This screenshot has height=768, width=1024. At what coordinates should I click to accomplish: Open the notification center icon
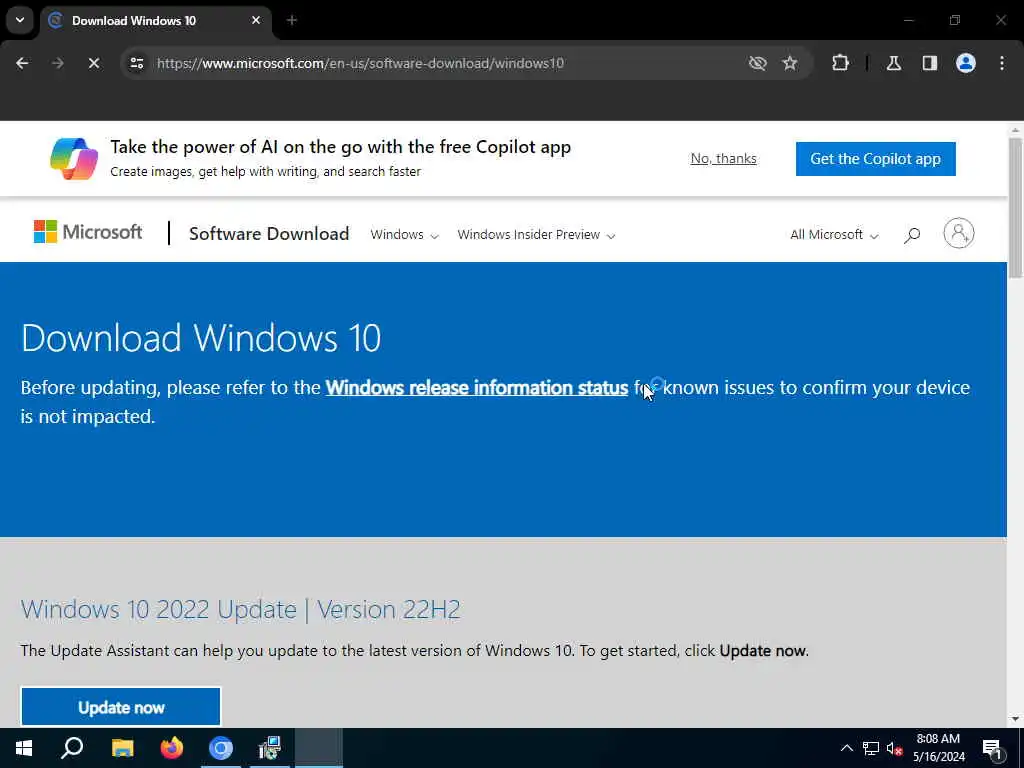[993, 748]
